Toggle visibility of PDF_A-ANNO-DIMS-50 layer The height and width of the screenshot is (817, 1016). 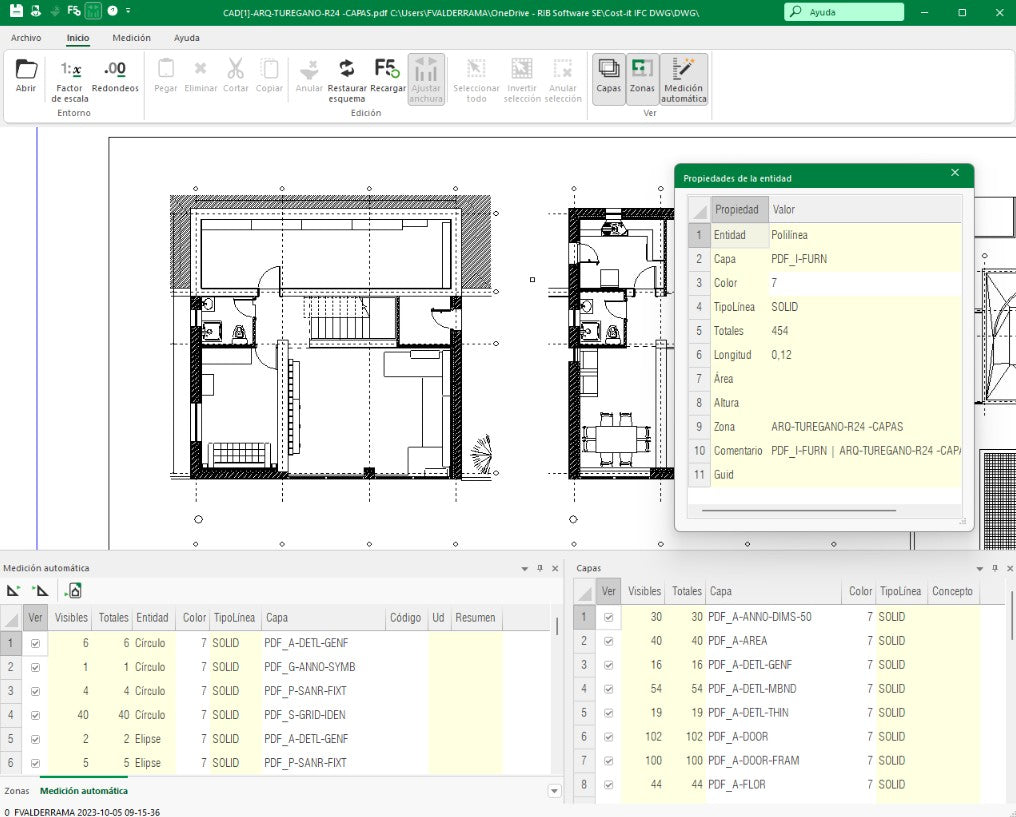point(608,617)
